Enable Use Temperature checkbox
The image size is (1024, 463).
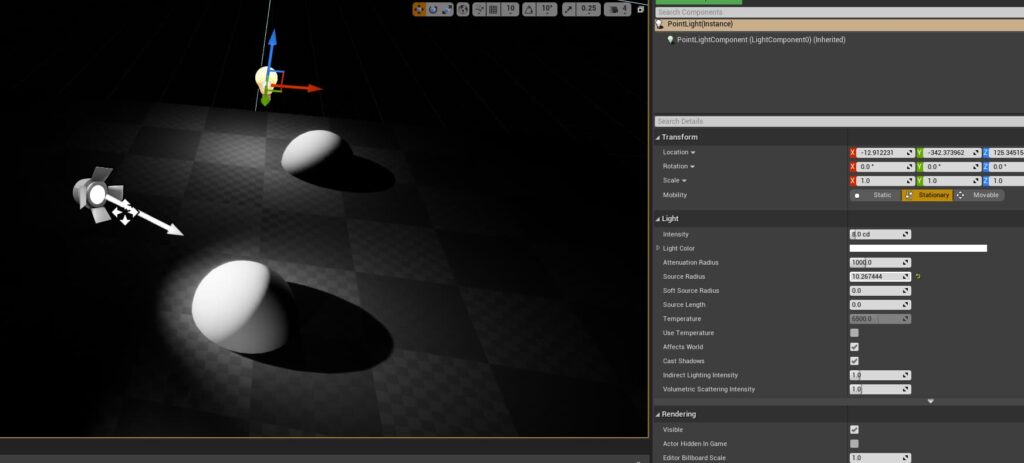tap(854, 333)
